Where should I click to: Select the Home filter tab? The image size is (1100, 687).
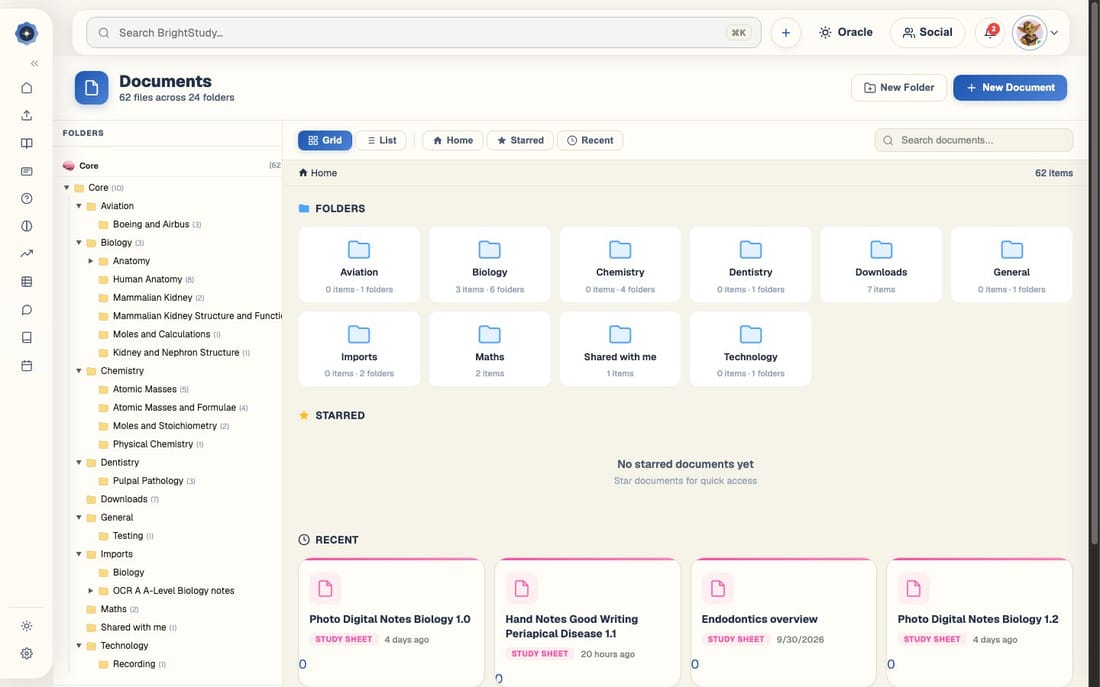coord(452,140)
